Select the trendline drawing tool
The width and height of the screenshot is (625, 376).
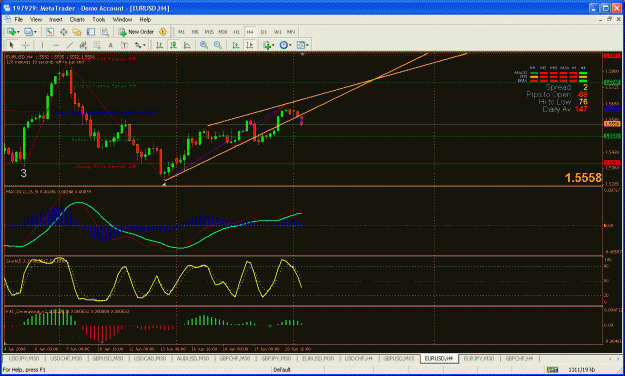click(69, 45)
